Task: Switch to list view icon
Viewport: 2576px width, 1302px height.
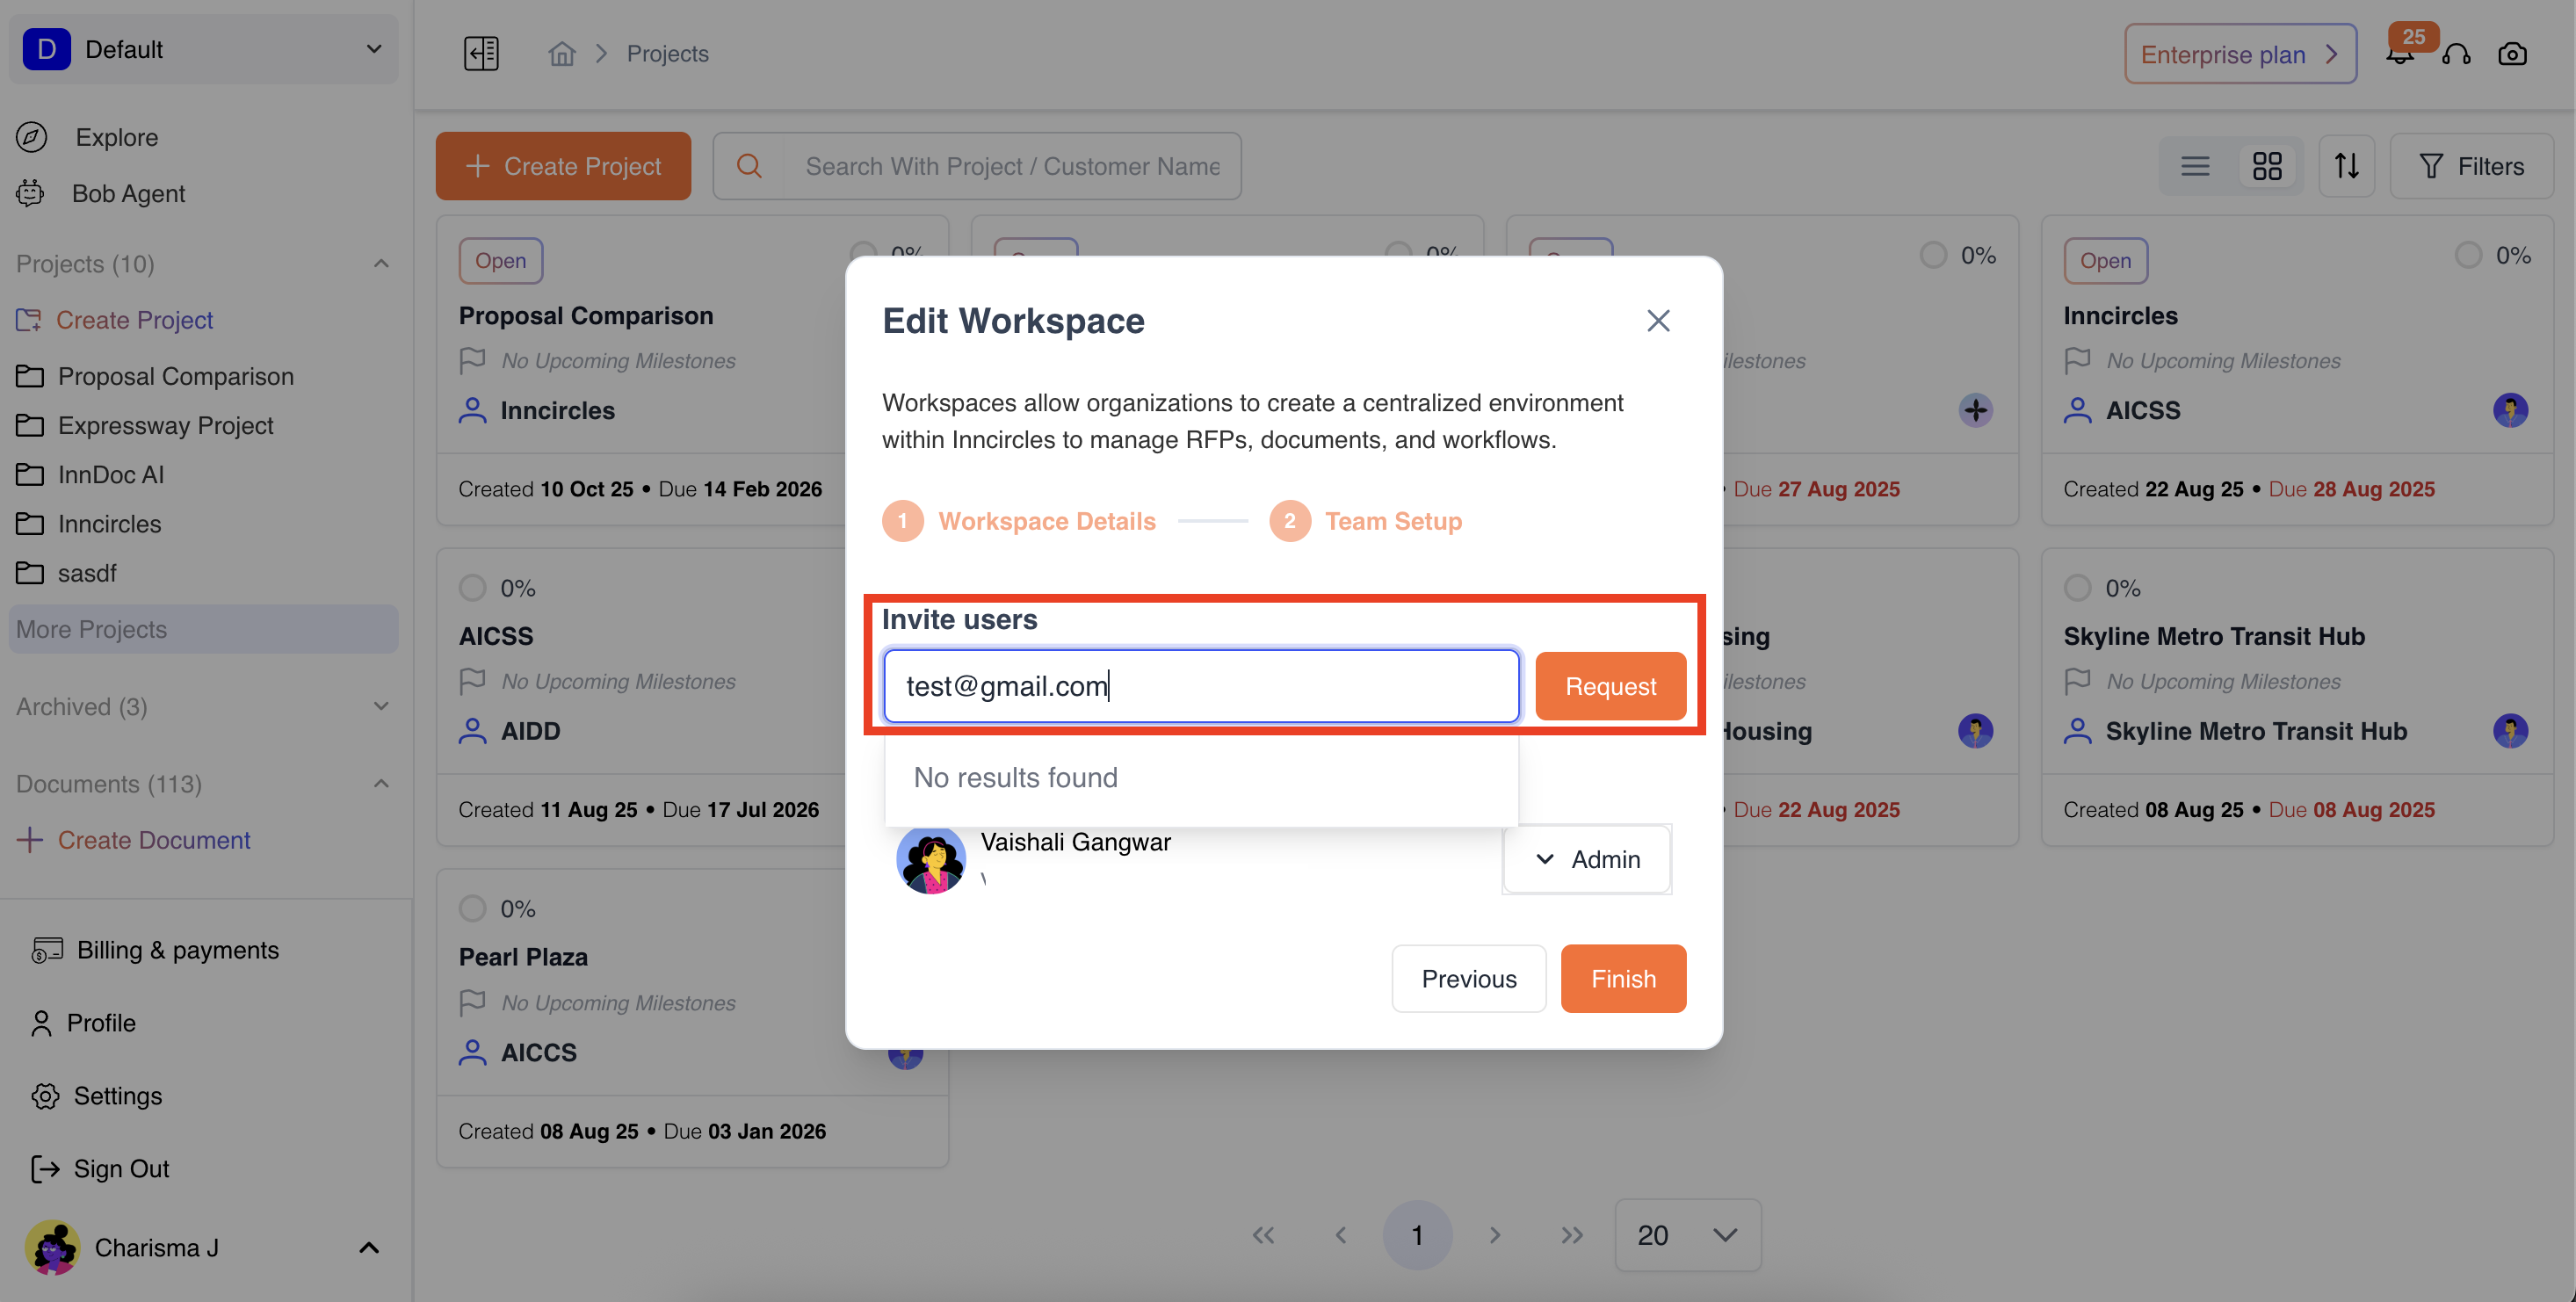Action: [x=2195, y=166]
